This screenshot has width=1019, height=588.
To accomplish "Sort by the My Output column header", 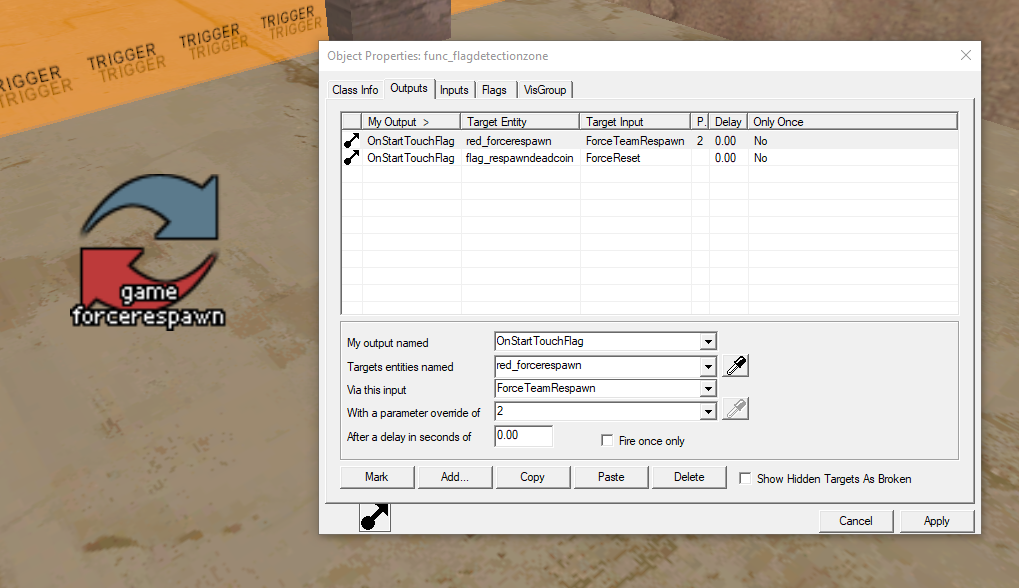I will [411, 121].
